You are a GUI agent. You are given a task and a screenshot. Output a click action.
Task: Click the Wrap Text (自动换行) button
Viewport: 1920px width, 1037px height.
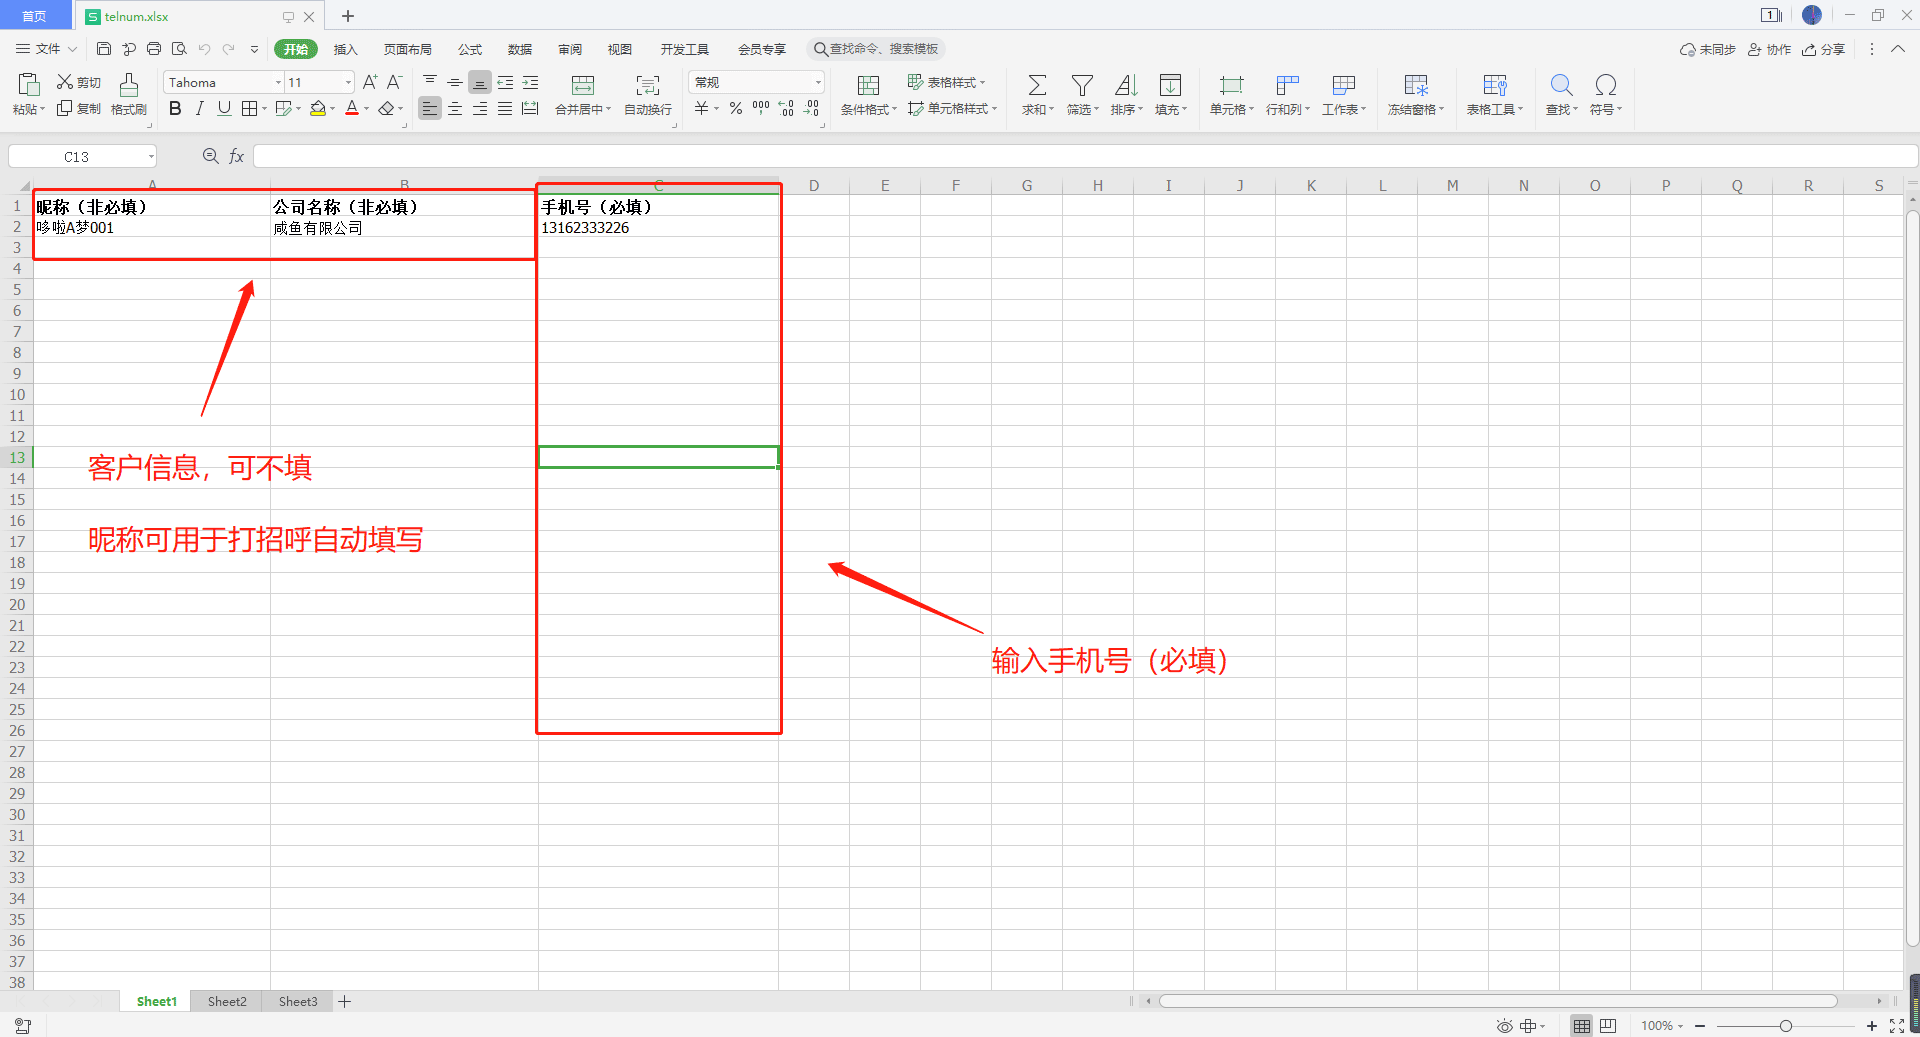click(647, 95)
